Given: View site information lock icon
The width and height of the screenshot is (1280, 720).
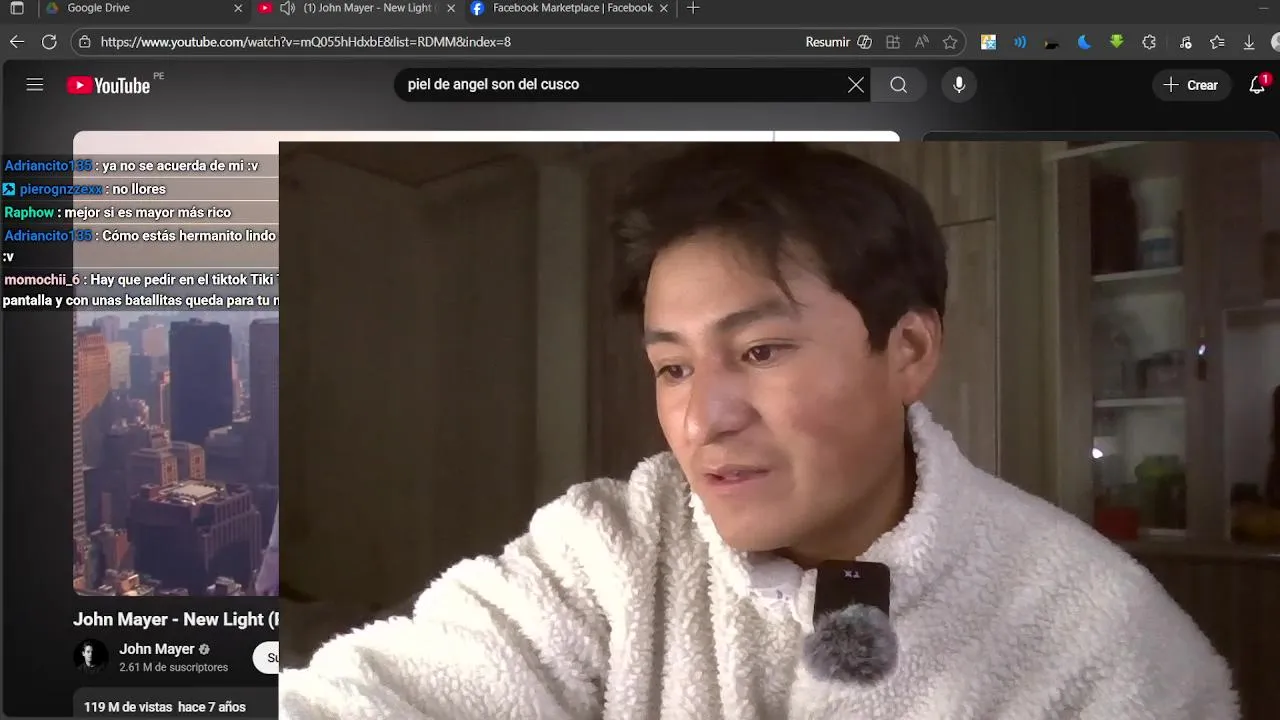Looking at the screenshot, I should (85, 42).
